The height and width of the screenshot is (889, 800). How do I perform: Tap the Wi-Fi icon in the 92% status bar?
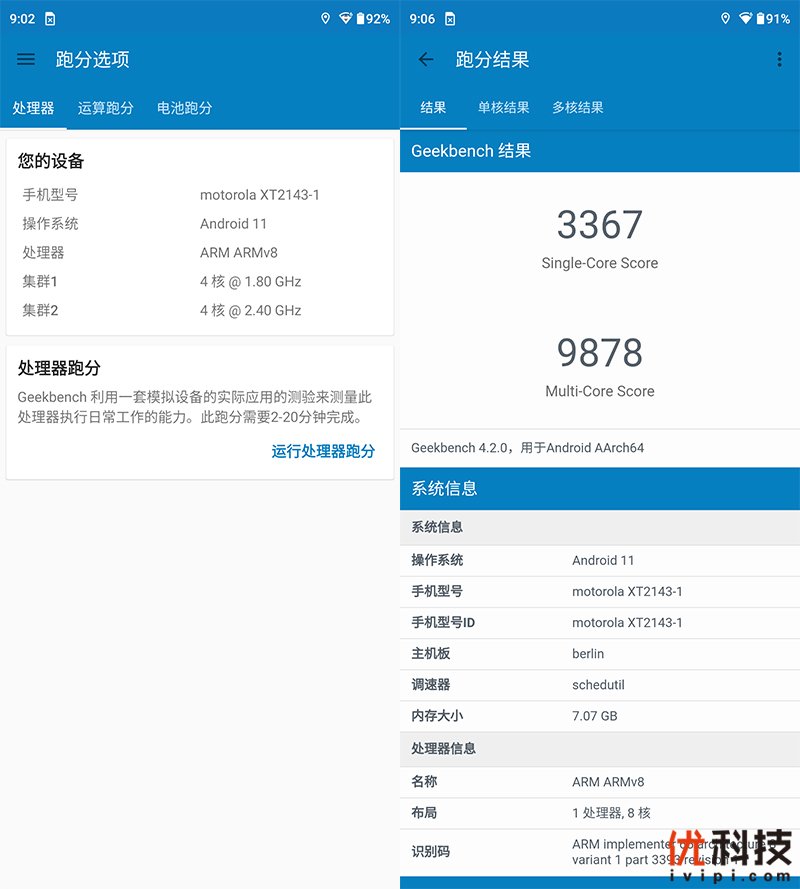click(x=345, y=19)
